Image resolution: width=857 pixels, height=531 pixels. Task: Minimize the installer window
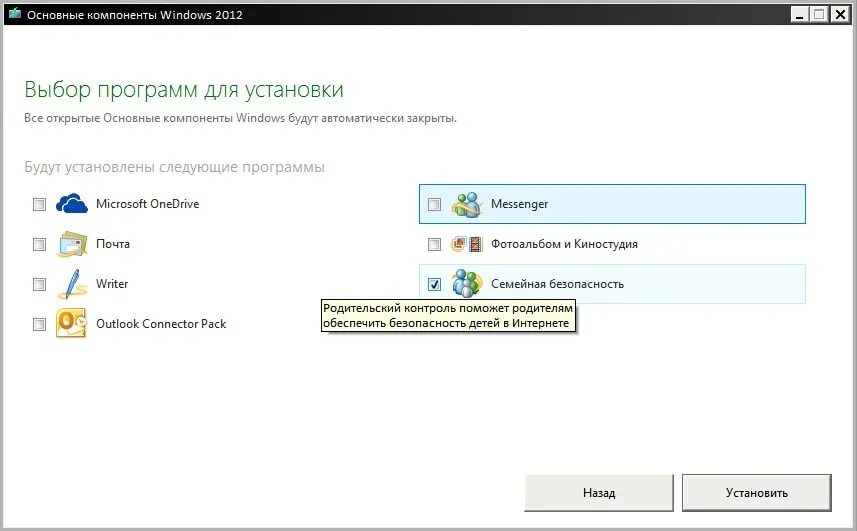(x=800, y=14)
